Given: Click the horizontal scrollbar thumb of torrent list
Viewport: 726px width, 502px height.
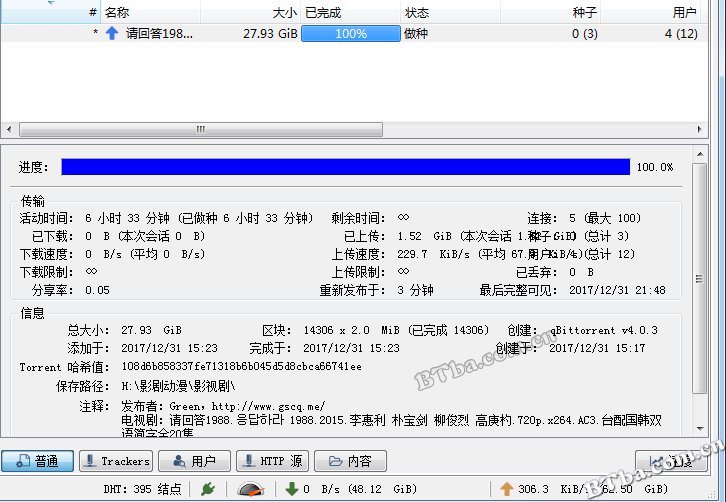Looking at the screenshot, I should (201, 129).
